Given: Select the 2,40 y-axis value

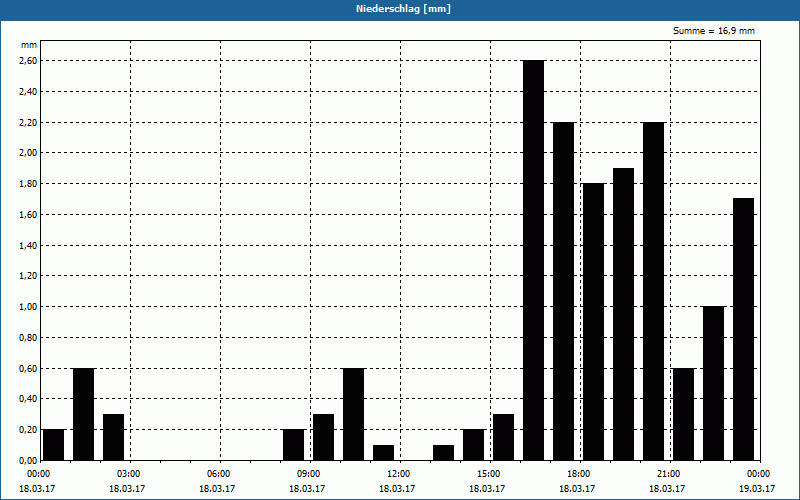Looking at the screenshot, I should click(29, 92).
